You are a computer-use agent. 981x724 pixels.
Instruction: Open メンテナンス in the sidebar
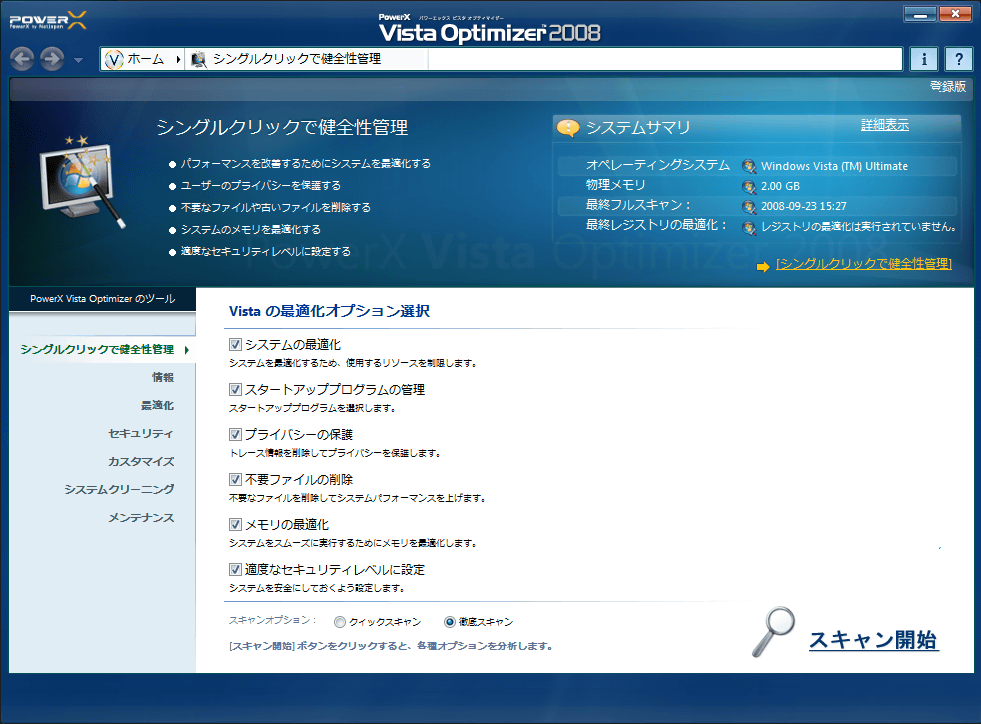click(x=141, y=518)
